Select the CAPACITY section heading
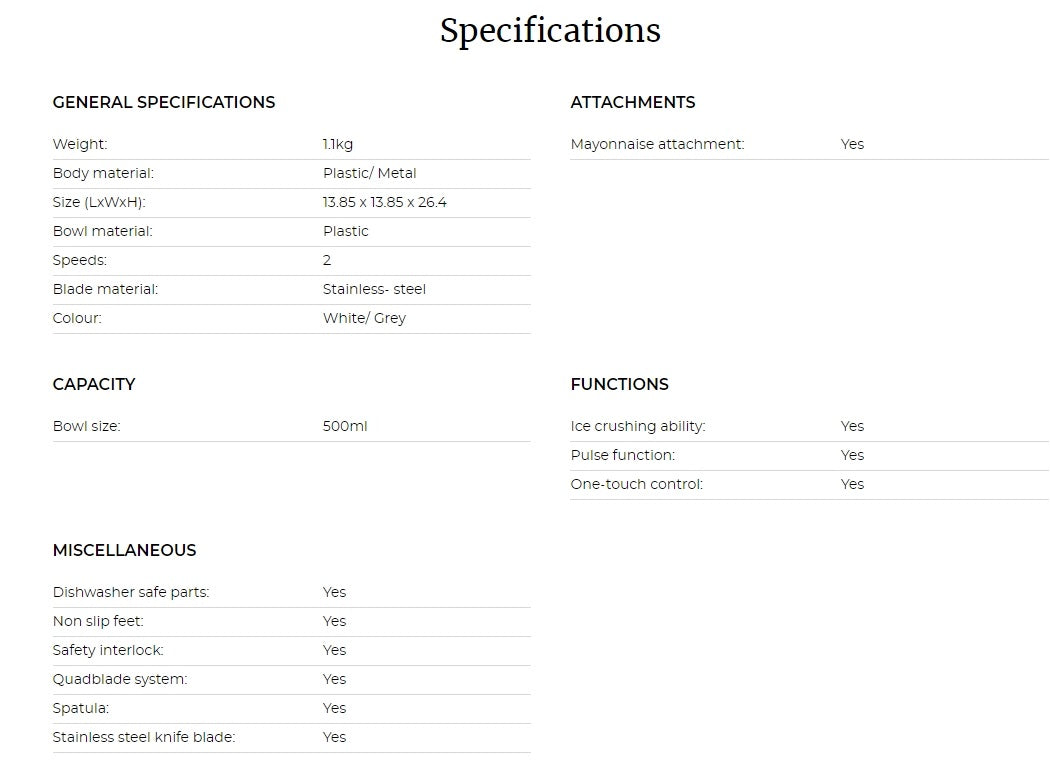 (94, 384)
